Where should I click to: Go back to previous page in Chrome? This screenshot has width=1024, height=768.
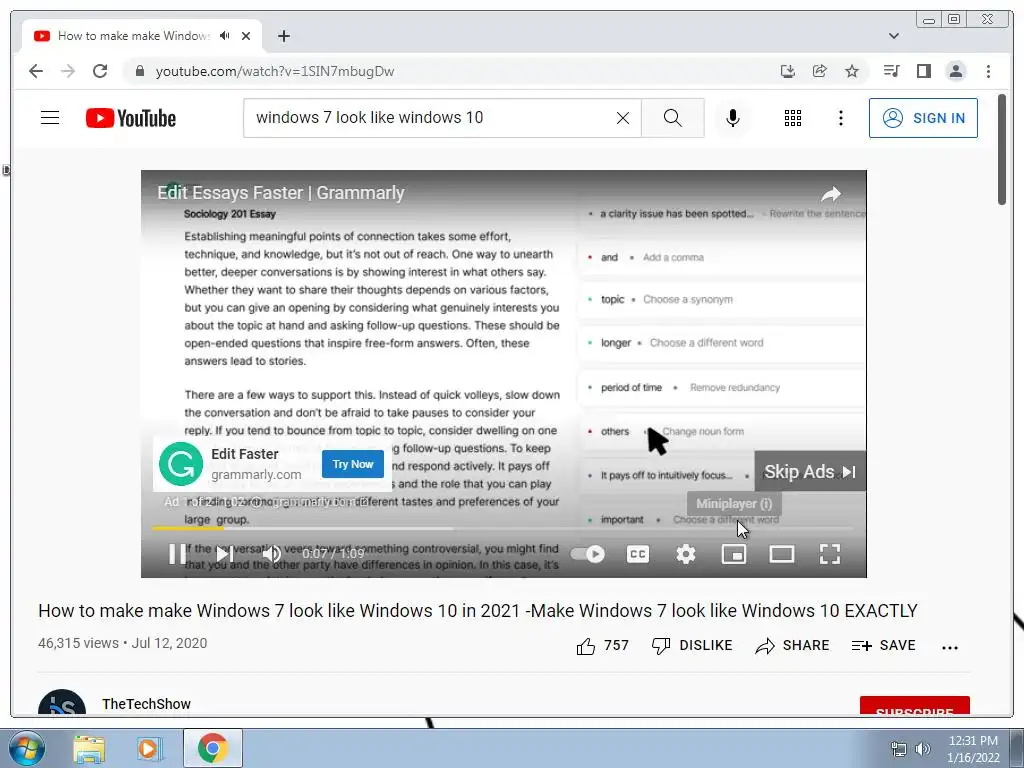36,71
